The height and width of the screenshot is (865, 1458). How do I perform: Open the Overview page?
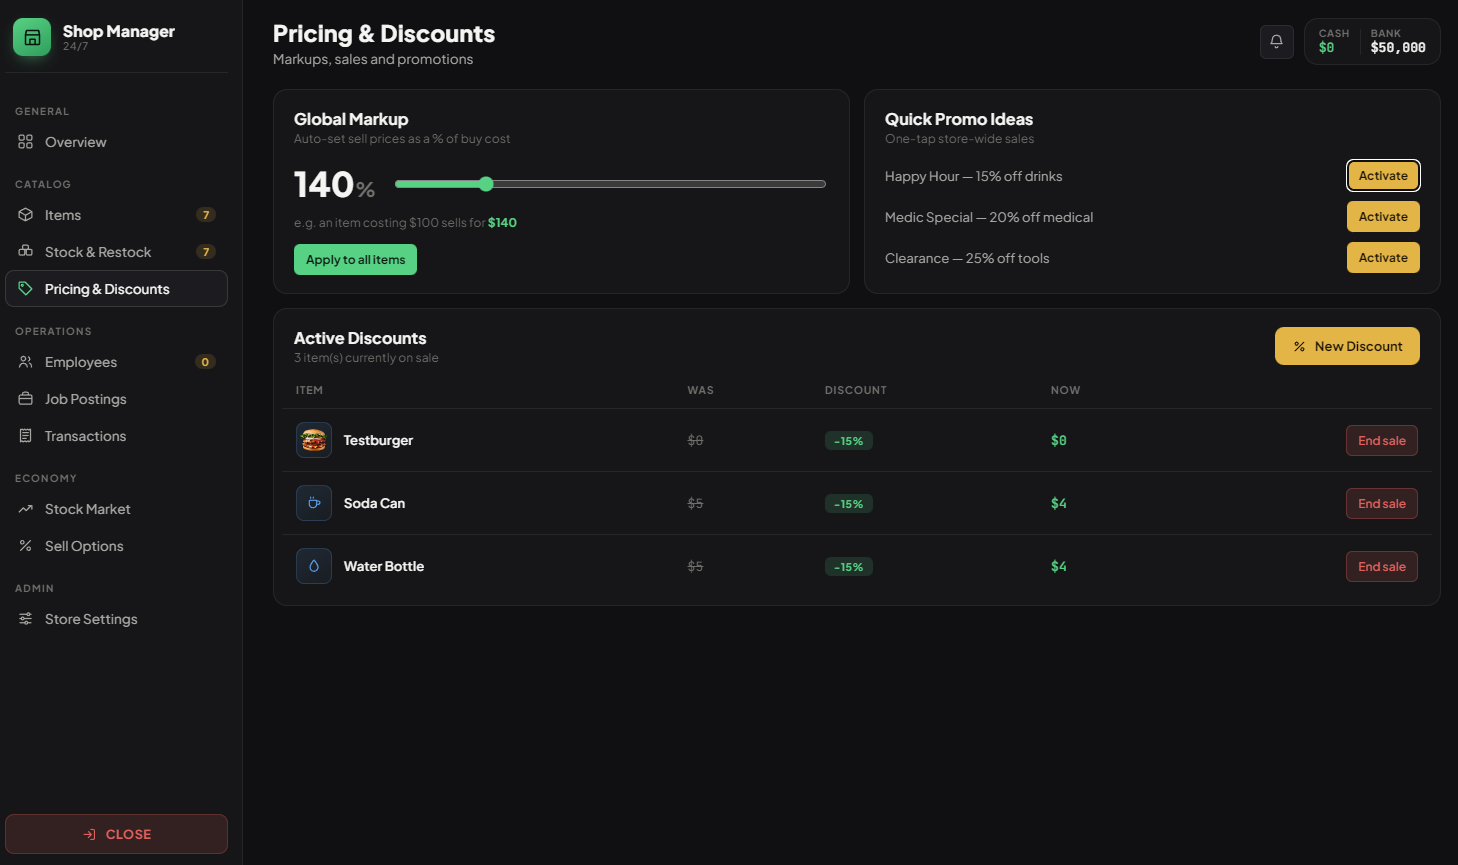pyautogui.click(x=116, y=142)
